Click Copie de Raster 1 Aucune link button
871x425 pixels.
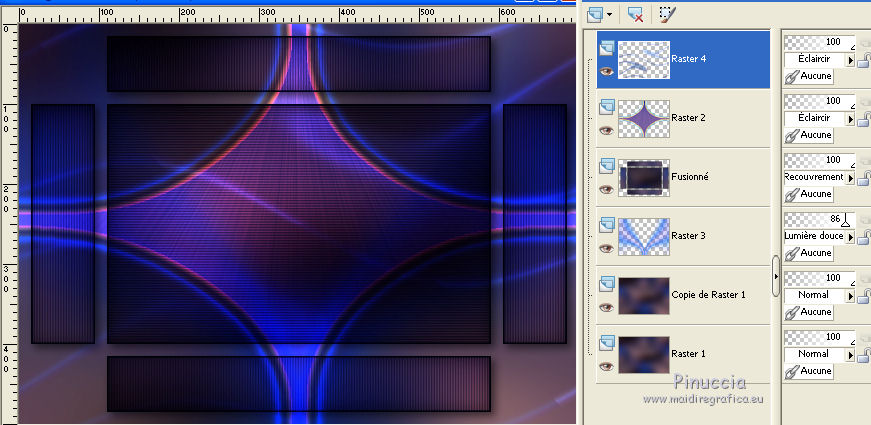pyautogui.click(x=809, y=312)
